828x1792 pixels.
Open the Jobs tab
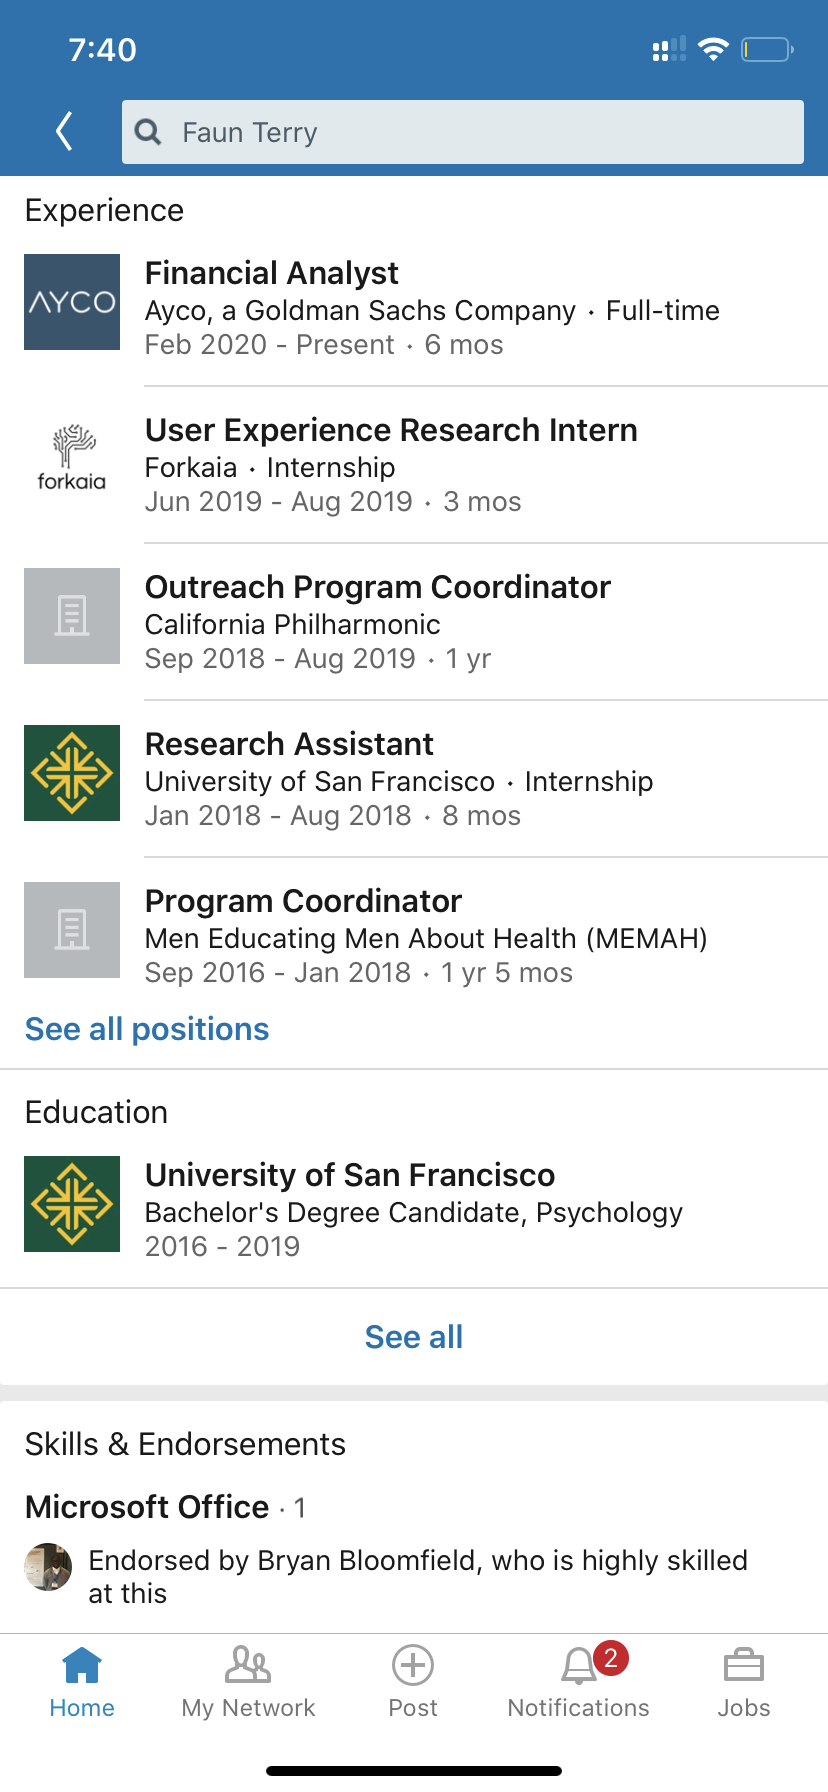(x=744, y=1682)
